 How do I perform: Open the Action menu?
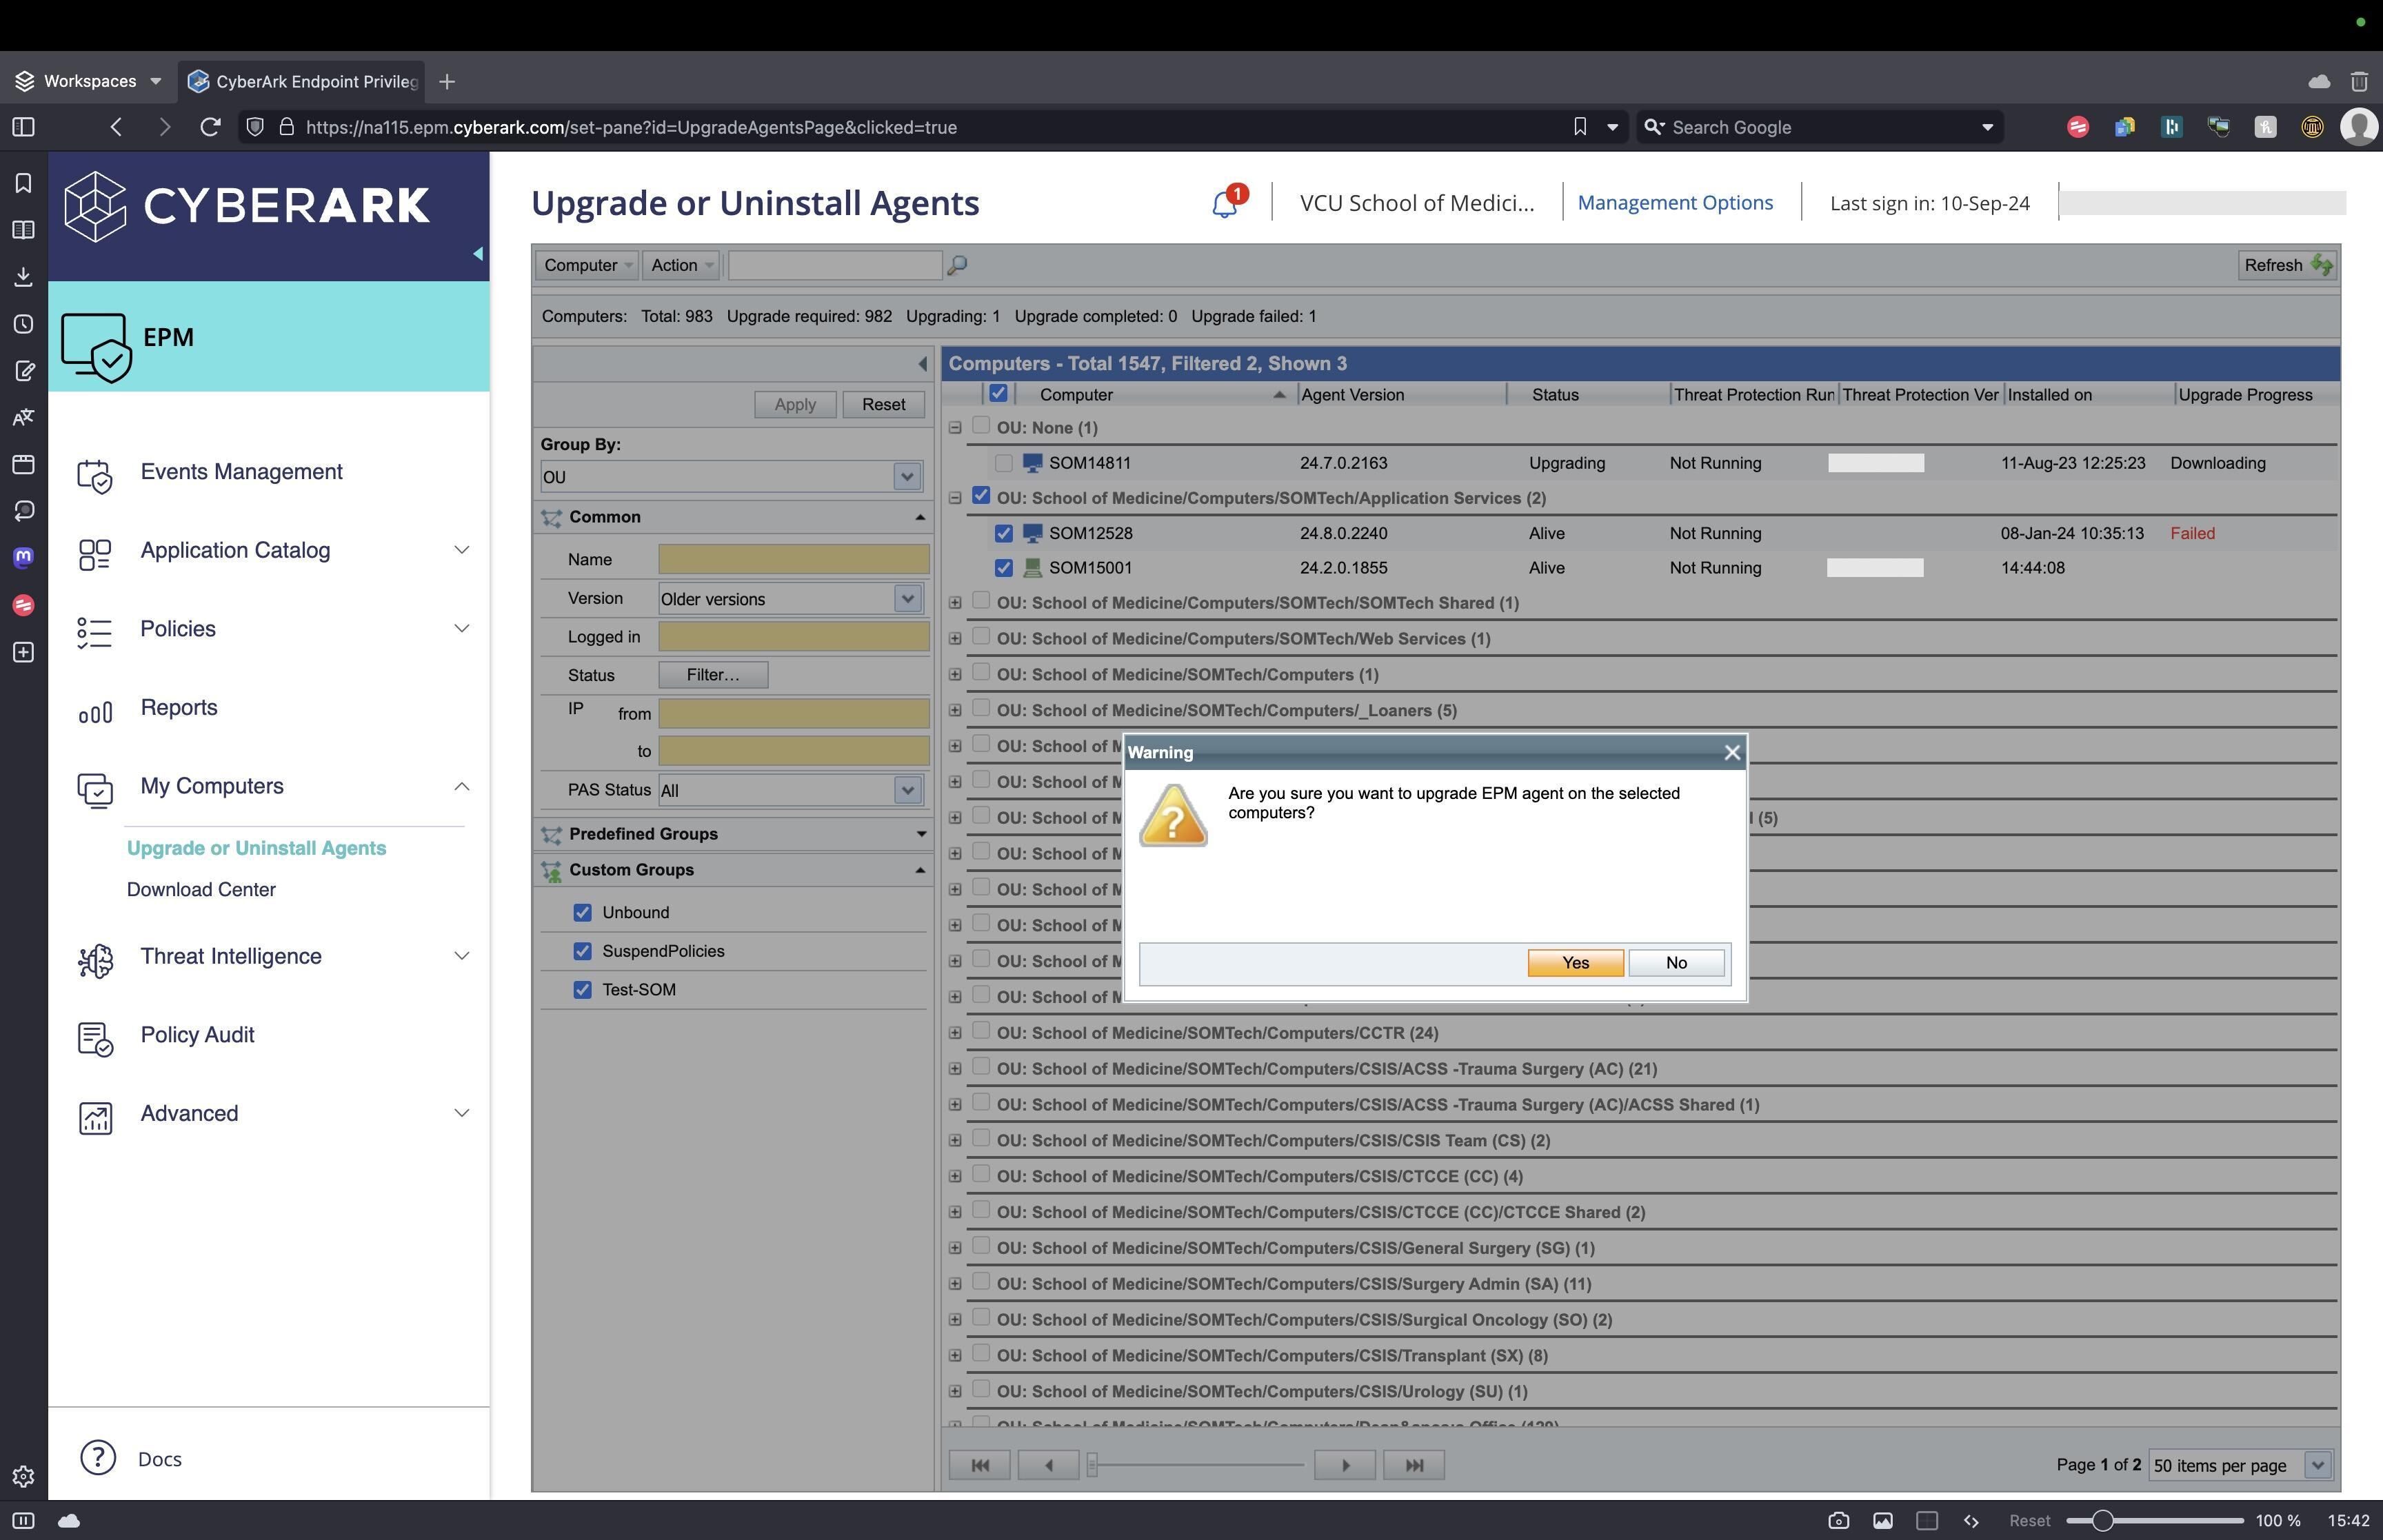coord(681,265)
